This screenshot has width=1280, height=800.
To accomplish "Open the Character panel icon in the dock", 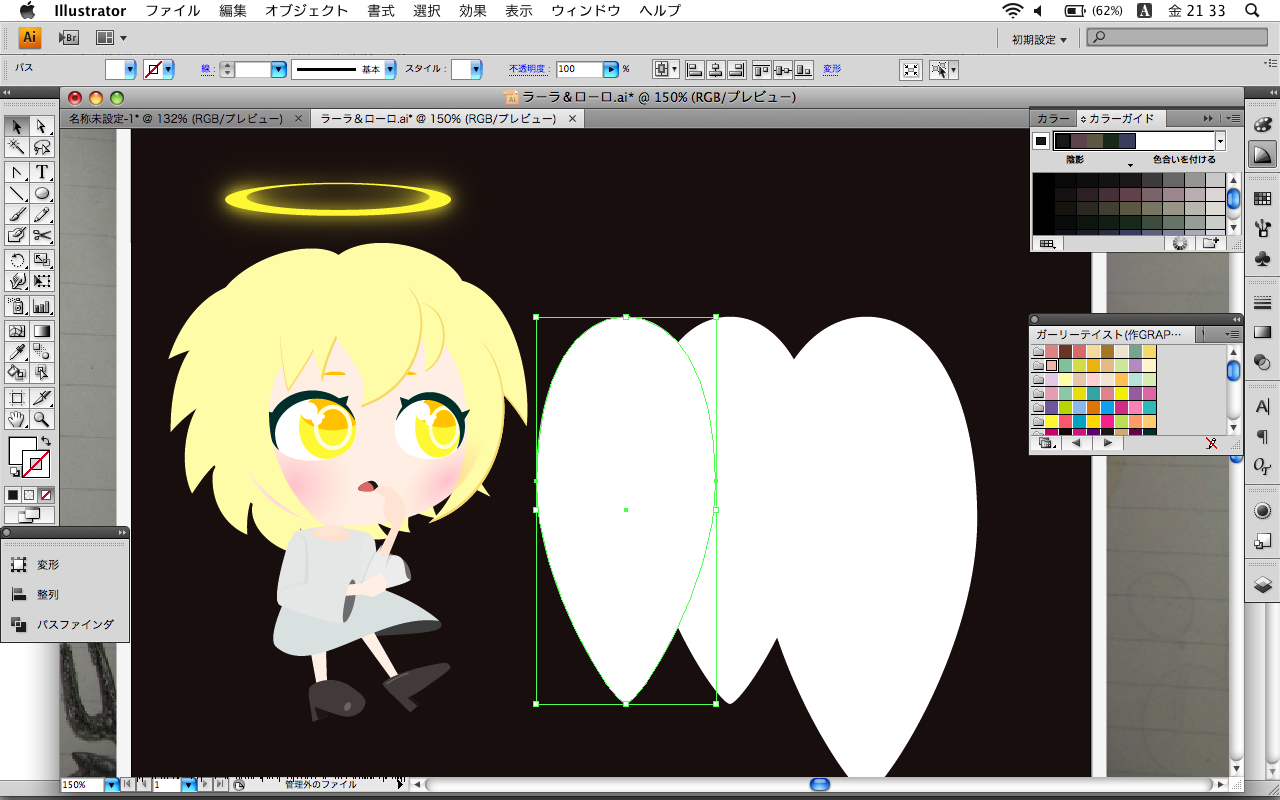I will click(1262, 407).
